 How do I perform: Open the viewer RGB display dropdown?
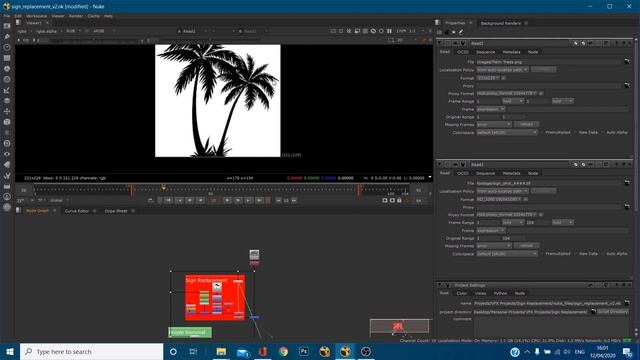73,31
